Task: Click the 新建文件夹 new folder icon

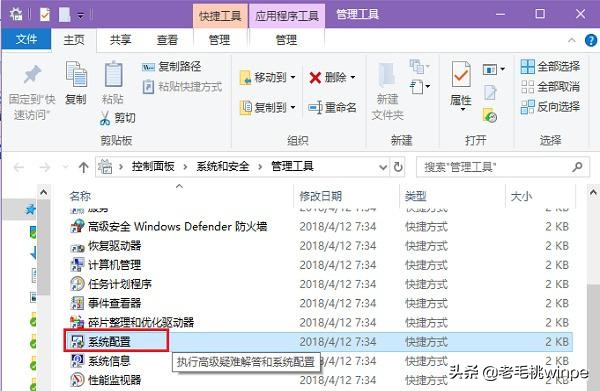Action: (387, 75)
